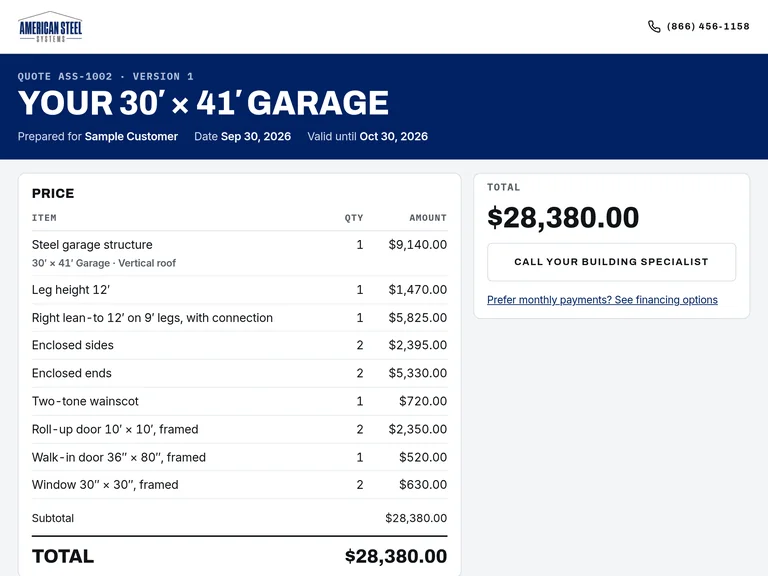The width and height of the screenshot is (768, 576).
Task: Click the $720.00 amount
Action: click(423, 401)
